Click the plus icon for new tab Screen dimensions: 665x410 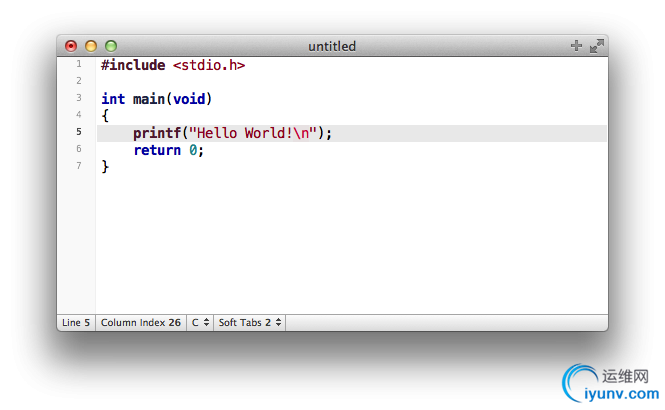[x=576, y=46]
